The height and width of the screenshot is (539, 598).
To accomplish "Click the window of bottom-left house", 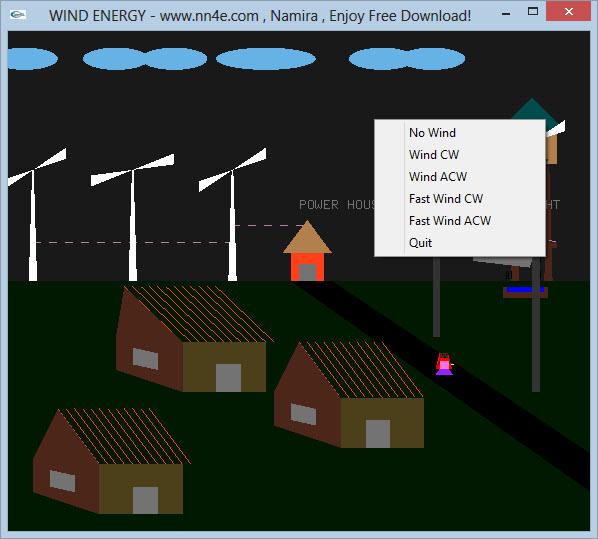I will [63, 481].
